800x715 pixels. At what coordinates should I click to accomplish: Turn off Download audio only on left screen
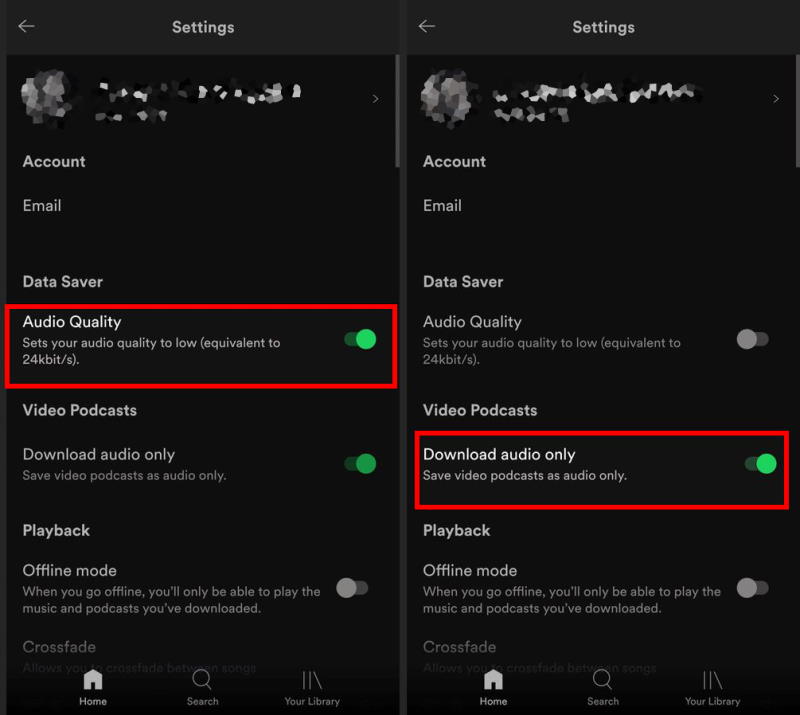[360, 463]
